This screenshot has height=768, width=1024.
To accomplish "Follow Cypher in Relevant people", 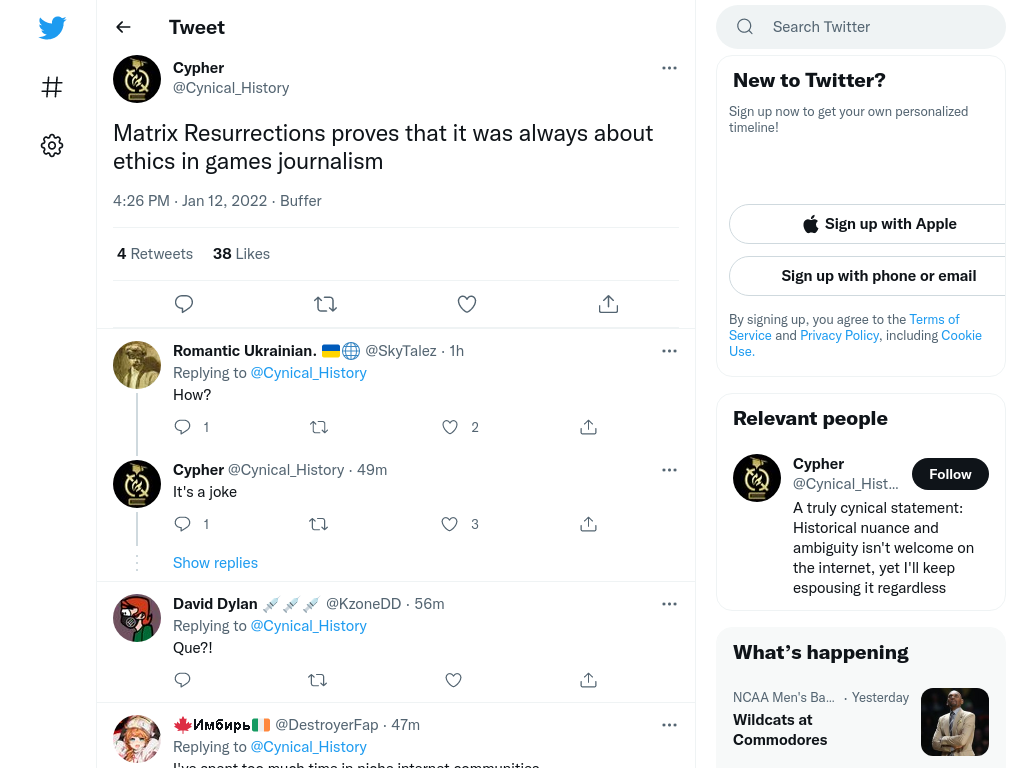I will (950, 474).
